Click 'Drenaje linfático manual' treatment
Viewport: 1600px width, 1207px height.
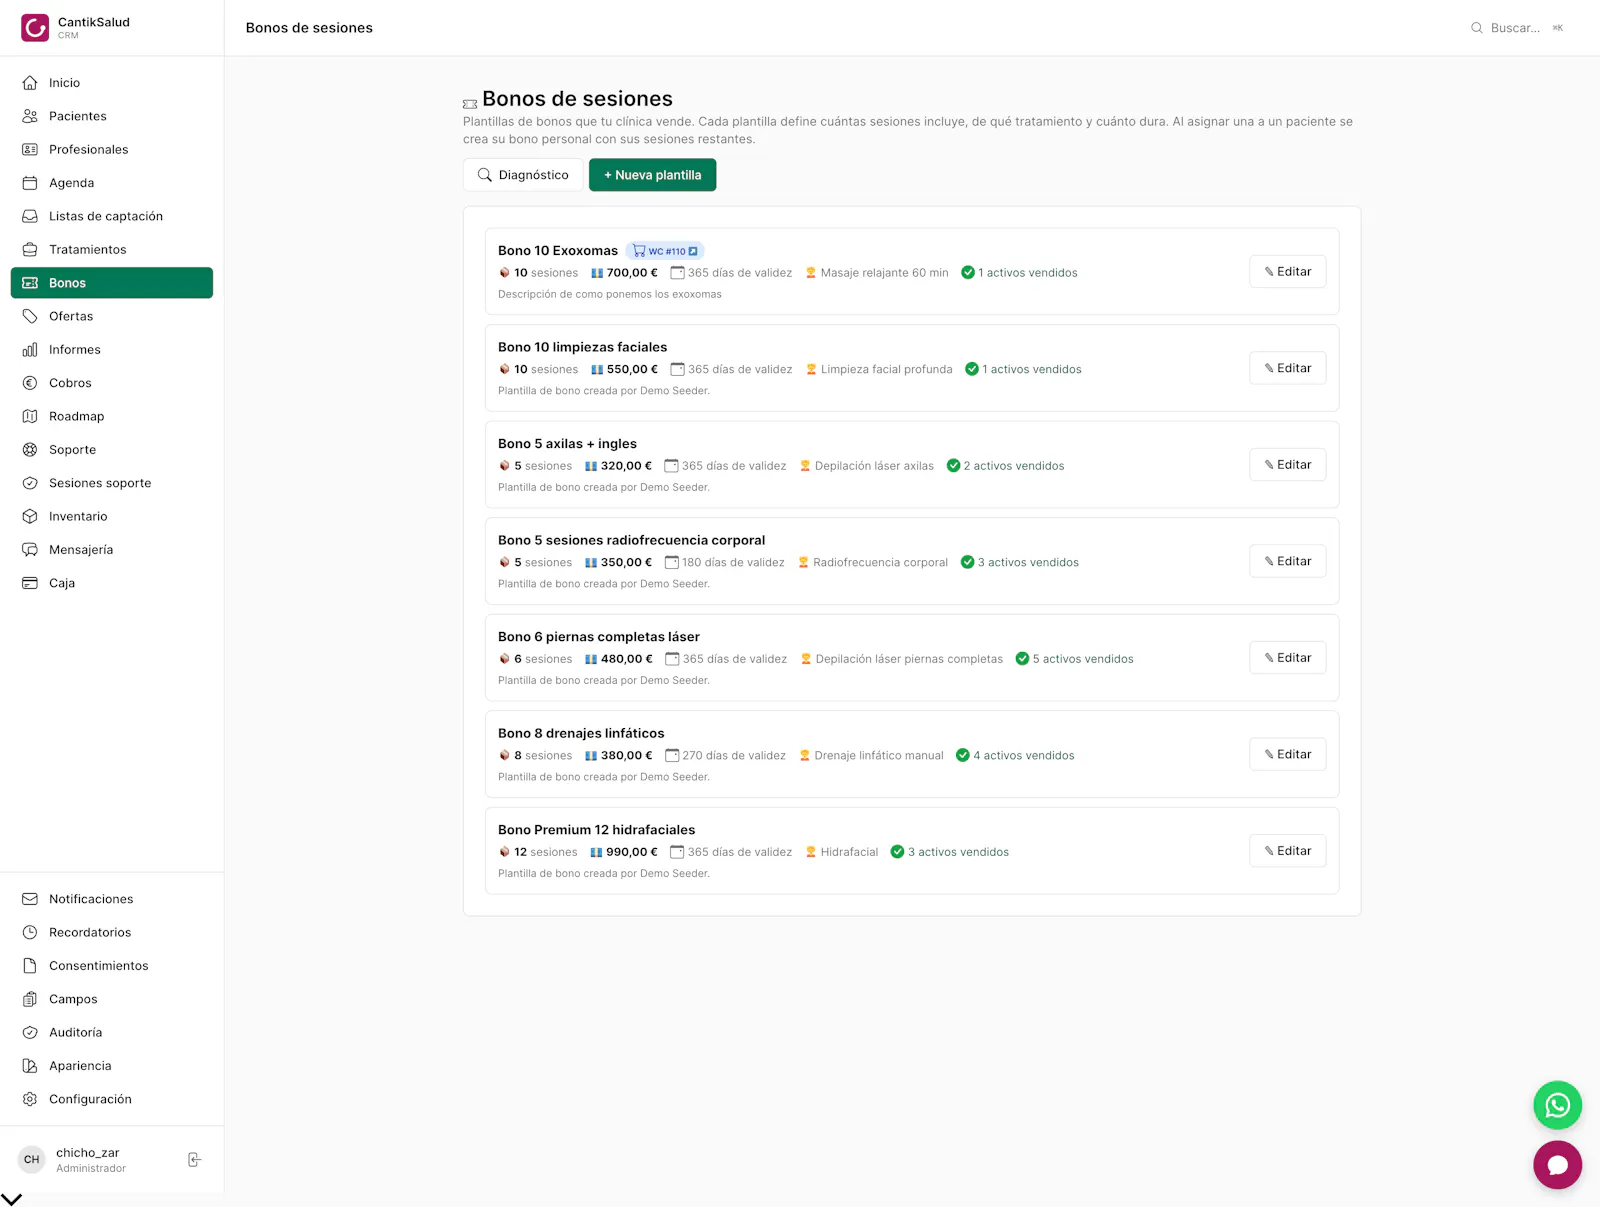pyautogui.click(x=879, y=756)
